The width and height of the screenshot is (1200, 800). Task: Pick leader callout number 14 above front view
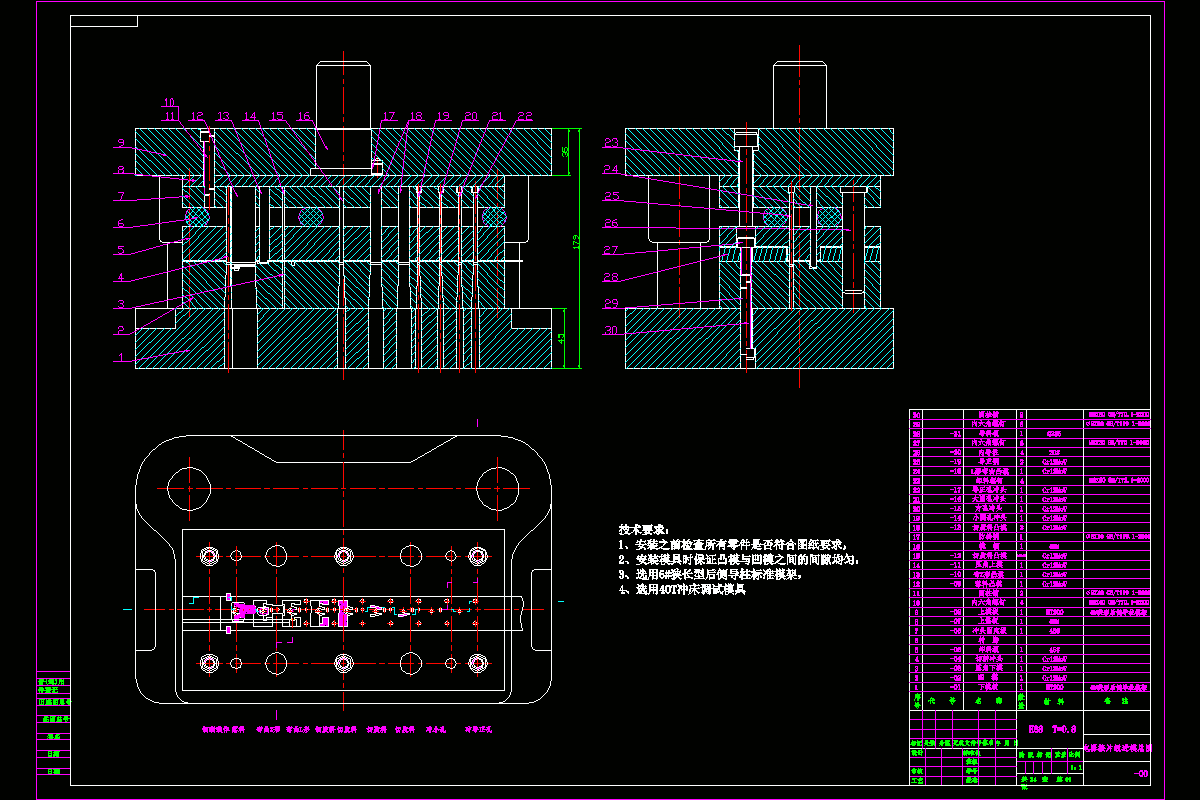250,117
